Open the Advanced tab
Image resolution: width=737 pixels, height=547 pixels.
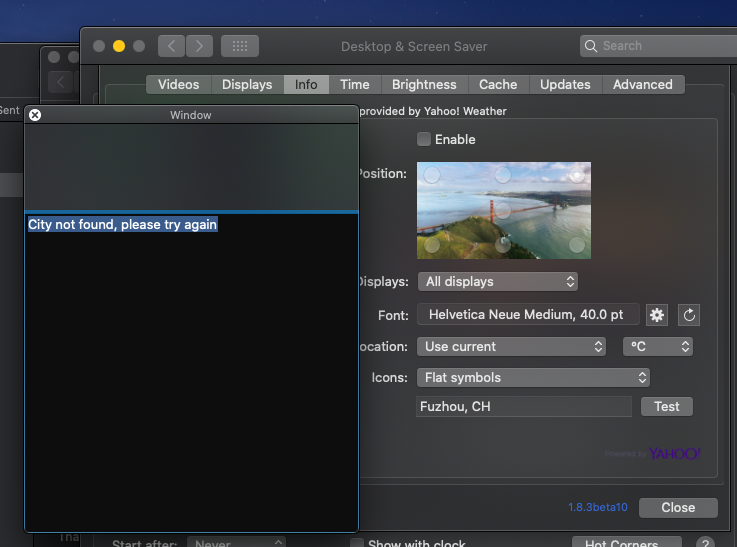[x=643, y=85]
